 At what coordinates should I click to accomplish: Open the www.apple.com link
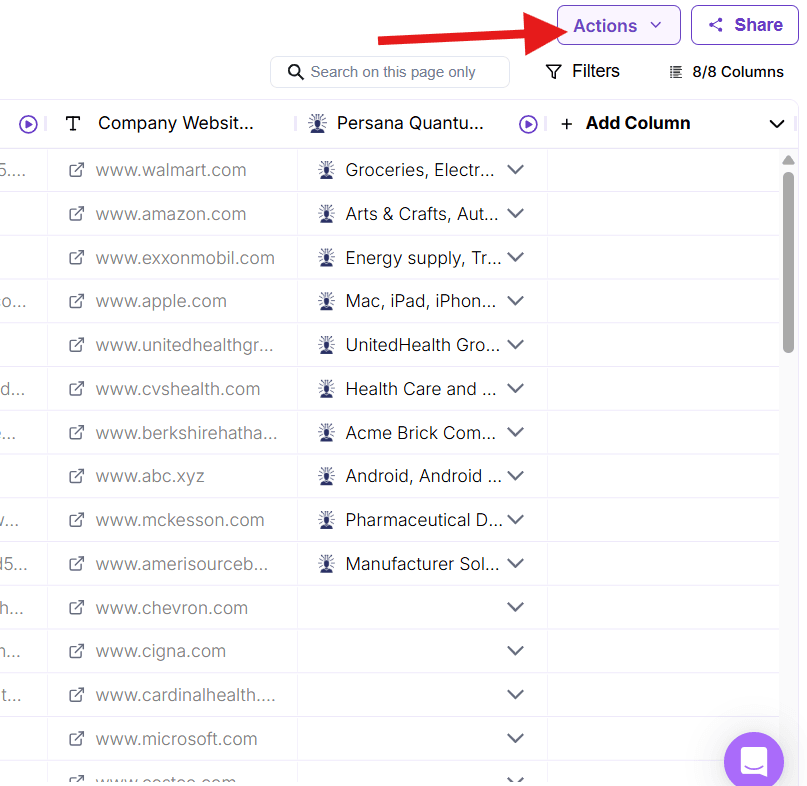tap(161, 301)
